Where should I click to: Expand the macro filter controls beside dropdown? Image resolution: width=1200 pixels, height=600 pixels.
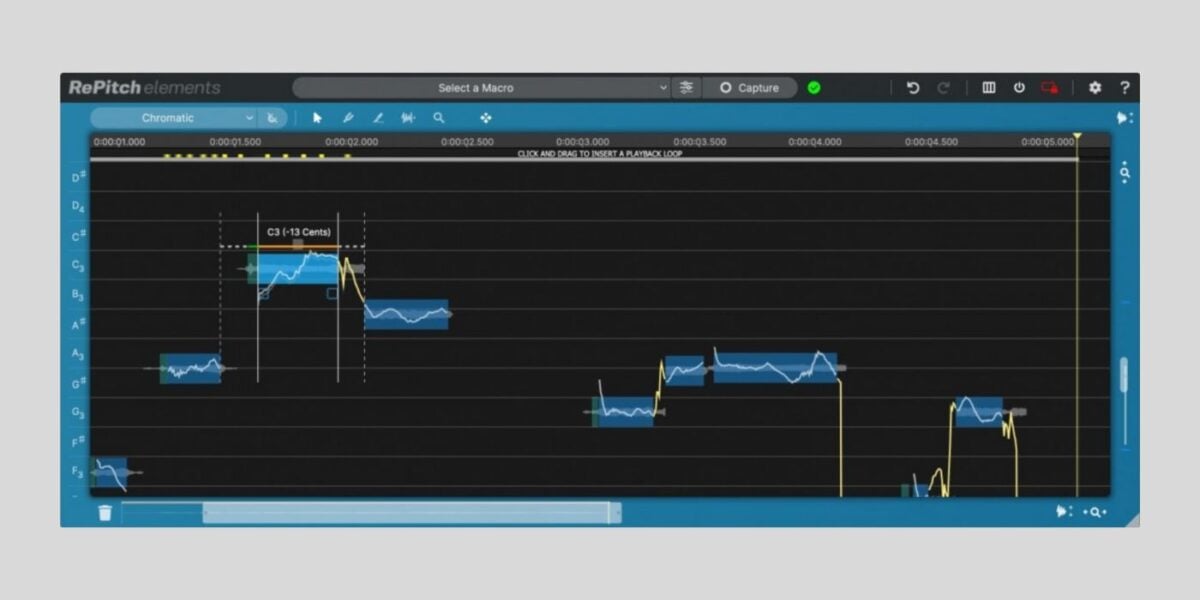click(x=686, y=88)
